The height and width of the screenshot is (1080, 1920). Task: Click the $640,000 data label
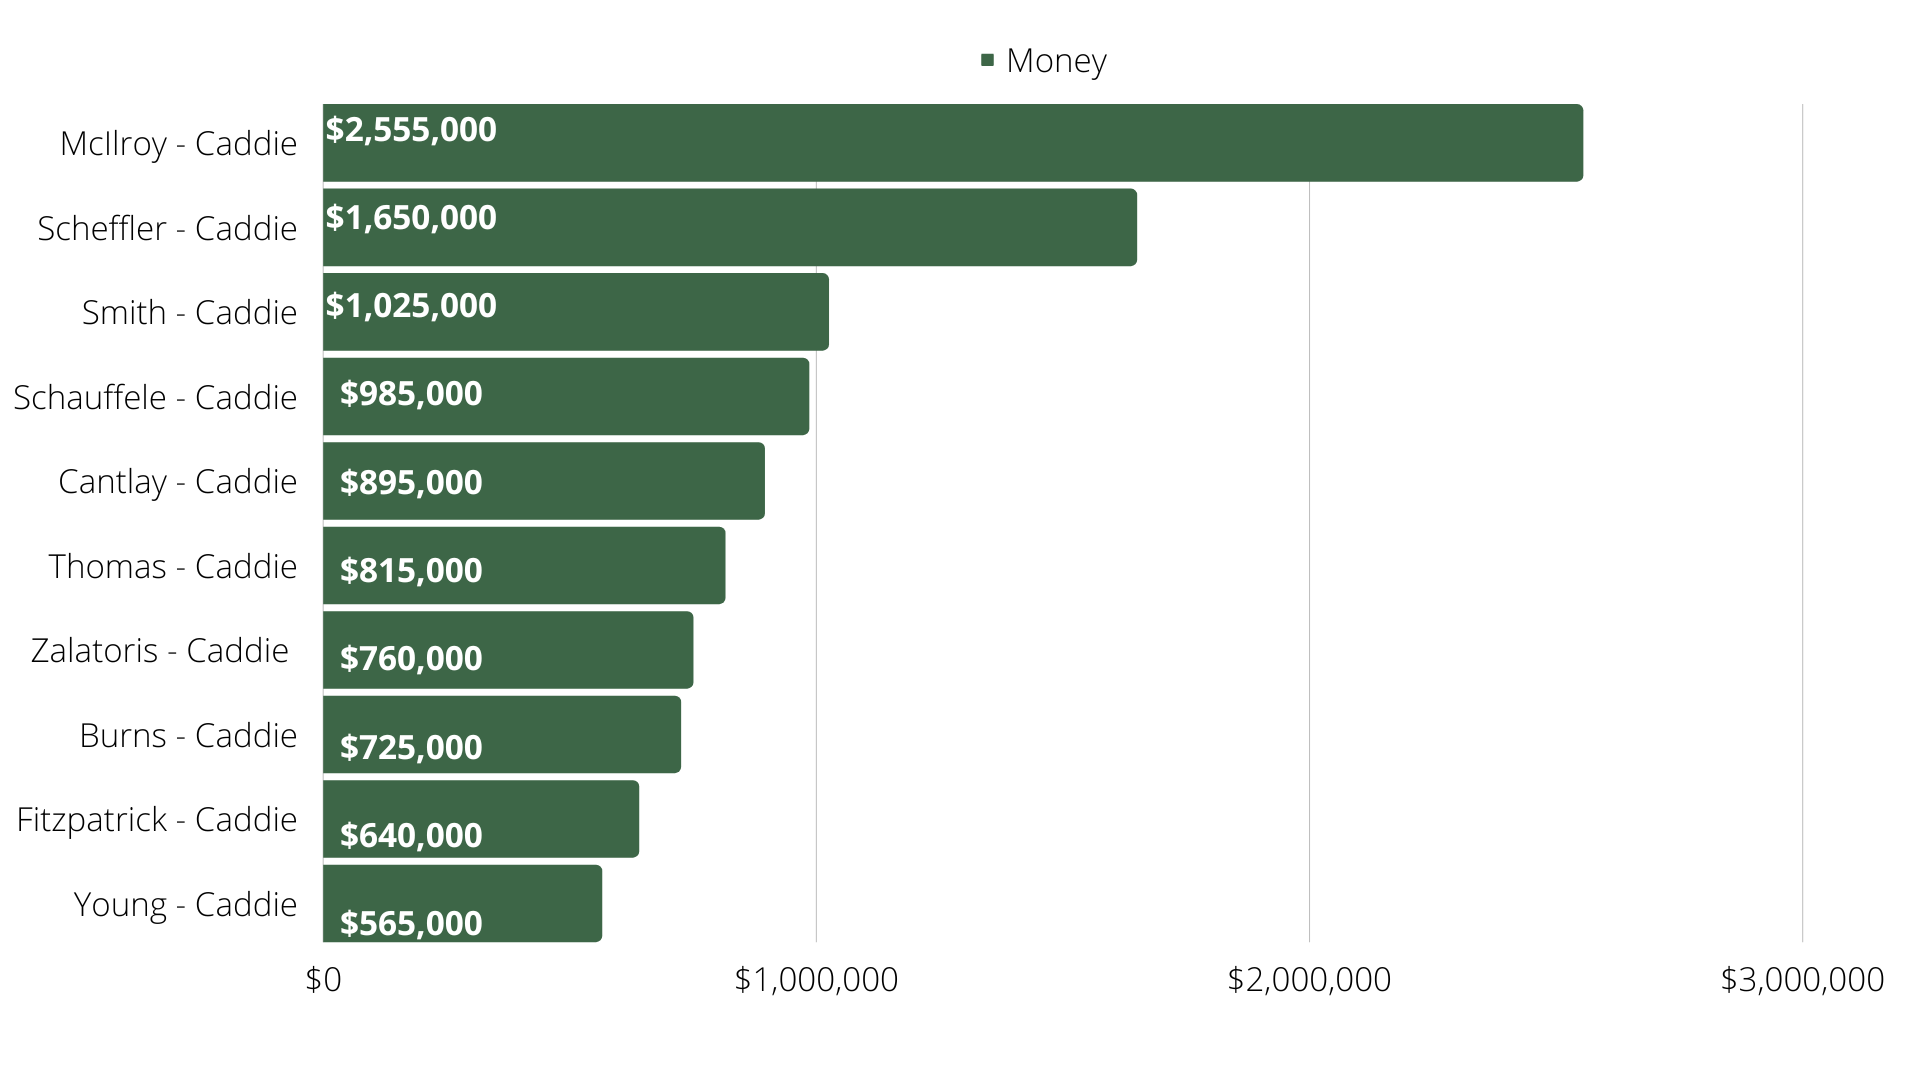(411, 835)
